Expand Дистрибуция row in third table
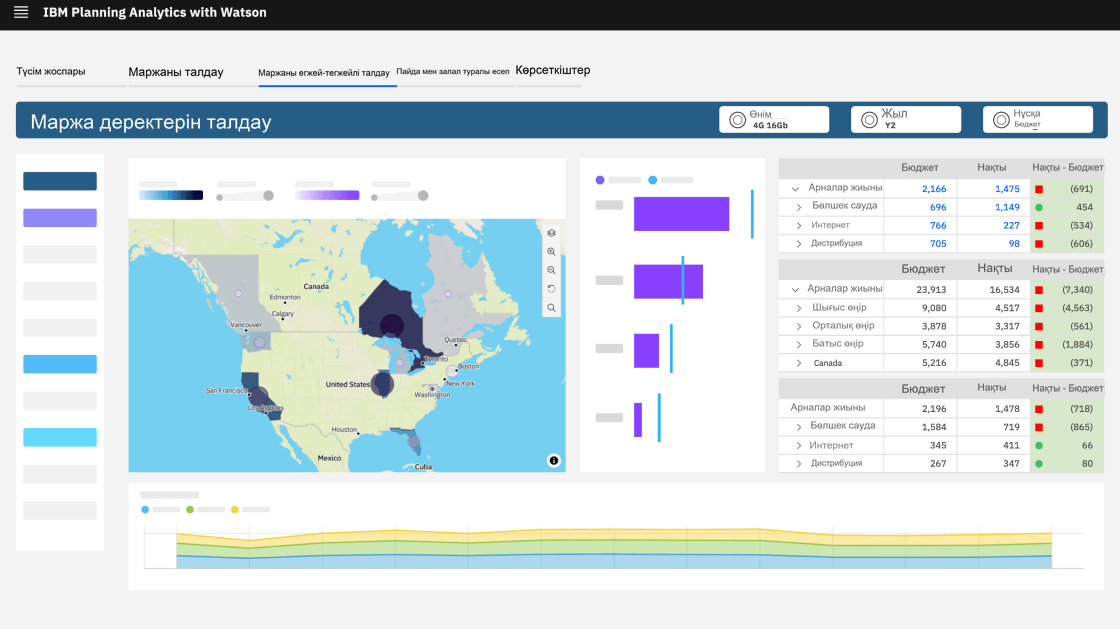Screen dimensions: 1120x629 point(799,464)
